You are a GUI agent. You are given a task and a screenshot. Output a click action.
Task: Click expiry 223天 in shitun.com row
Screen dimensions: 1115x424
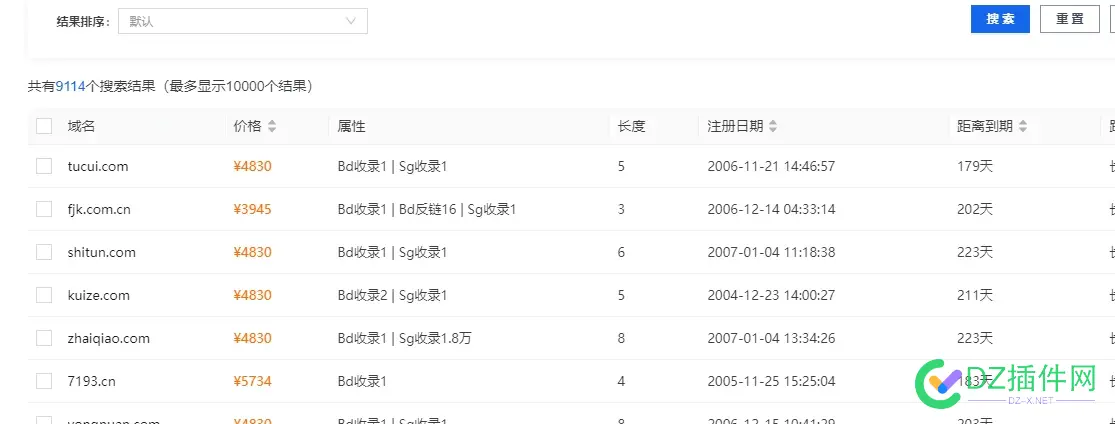coord(975,252)
